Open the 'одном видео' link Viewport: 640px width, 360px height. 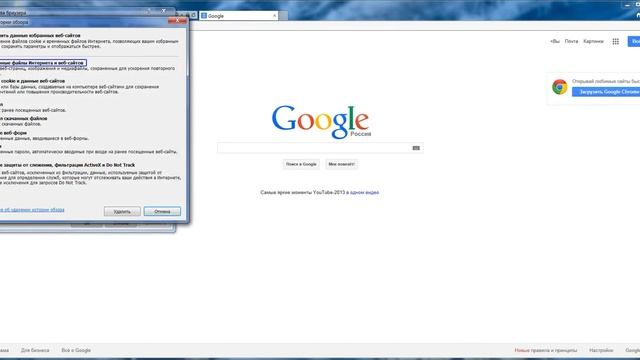pyautogui.click(x=364, y=192)
